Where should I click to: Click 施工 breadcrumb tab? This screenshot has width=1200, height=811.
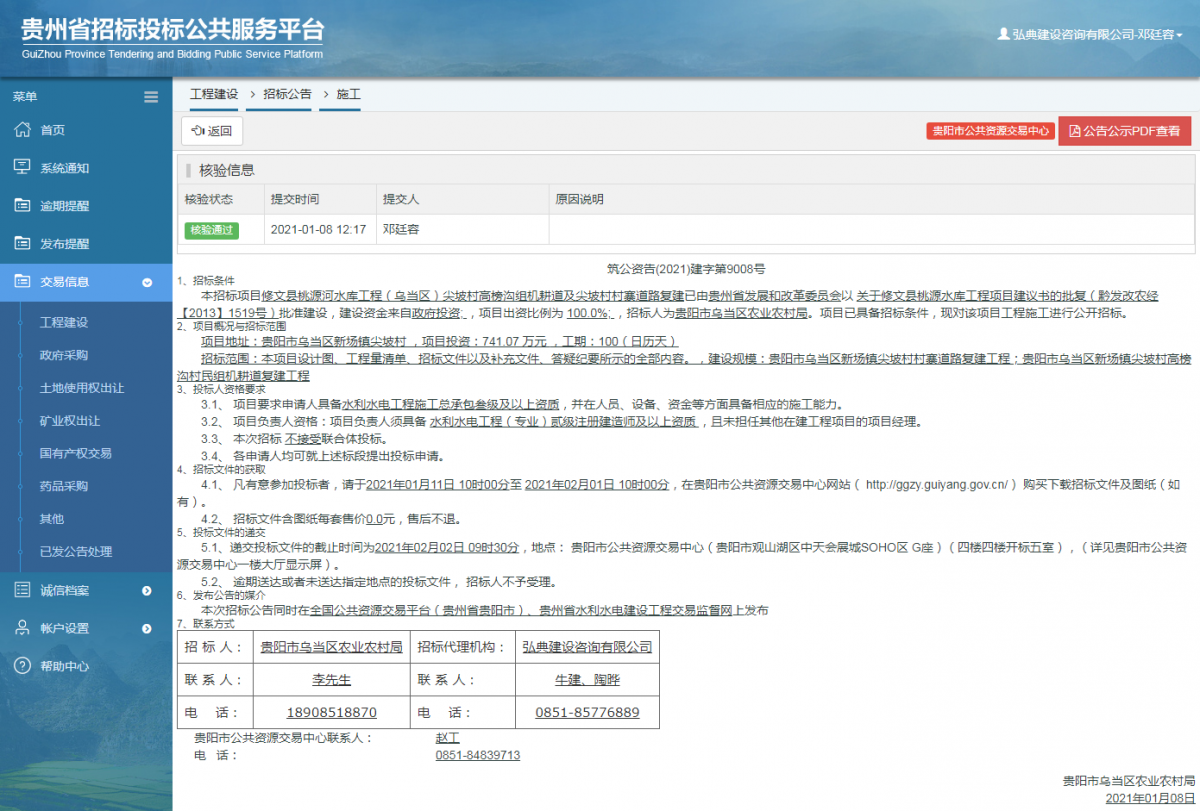point(348,94)
